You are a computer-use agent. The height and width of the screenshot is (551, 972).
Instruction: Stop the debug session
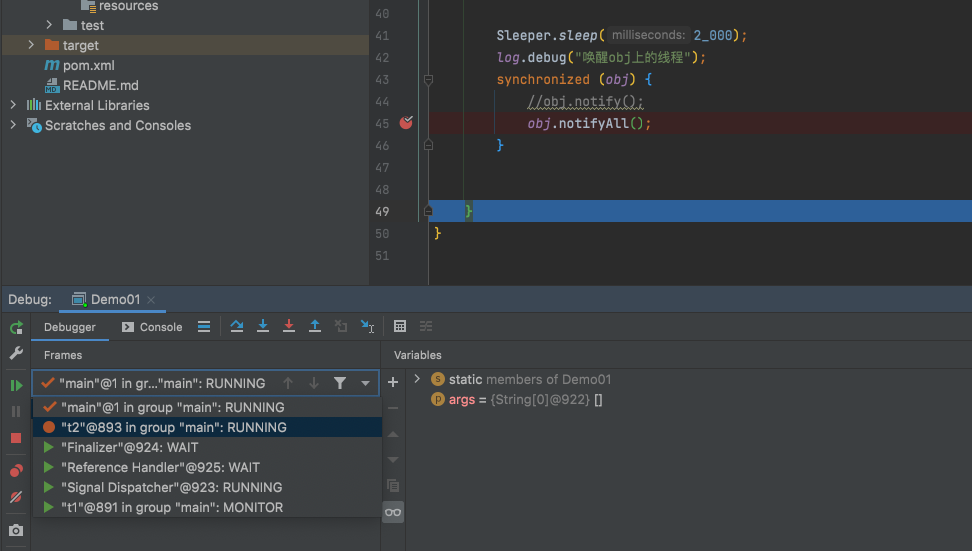16,438
